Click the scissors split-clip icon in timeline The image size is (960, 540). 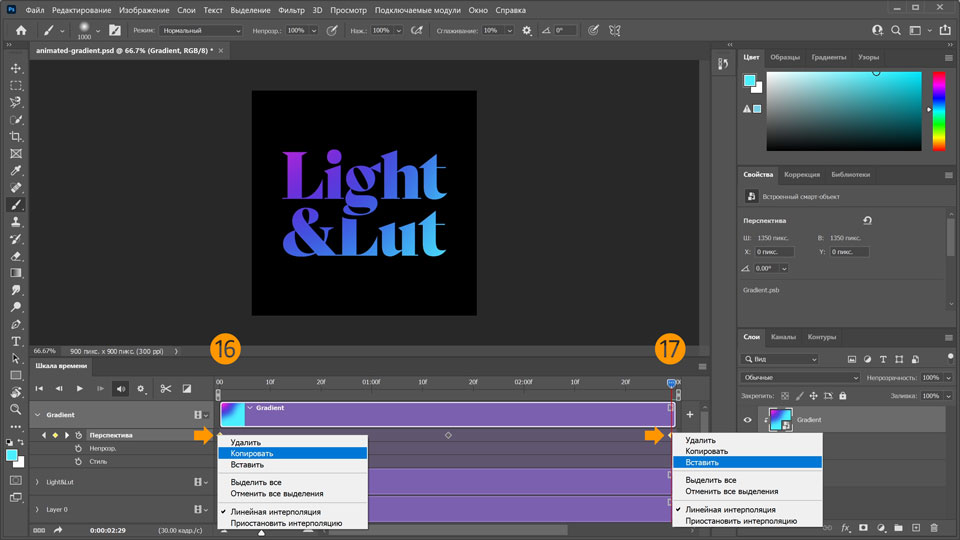point(165,388)
